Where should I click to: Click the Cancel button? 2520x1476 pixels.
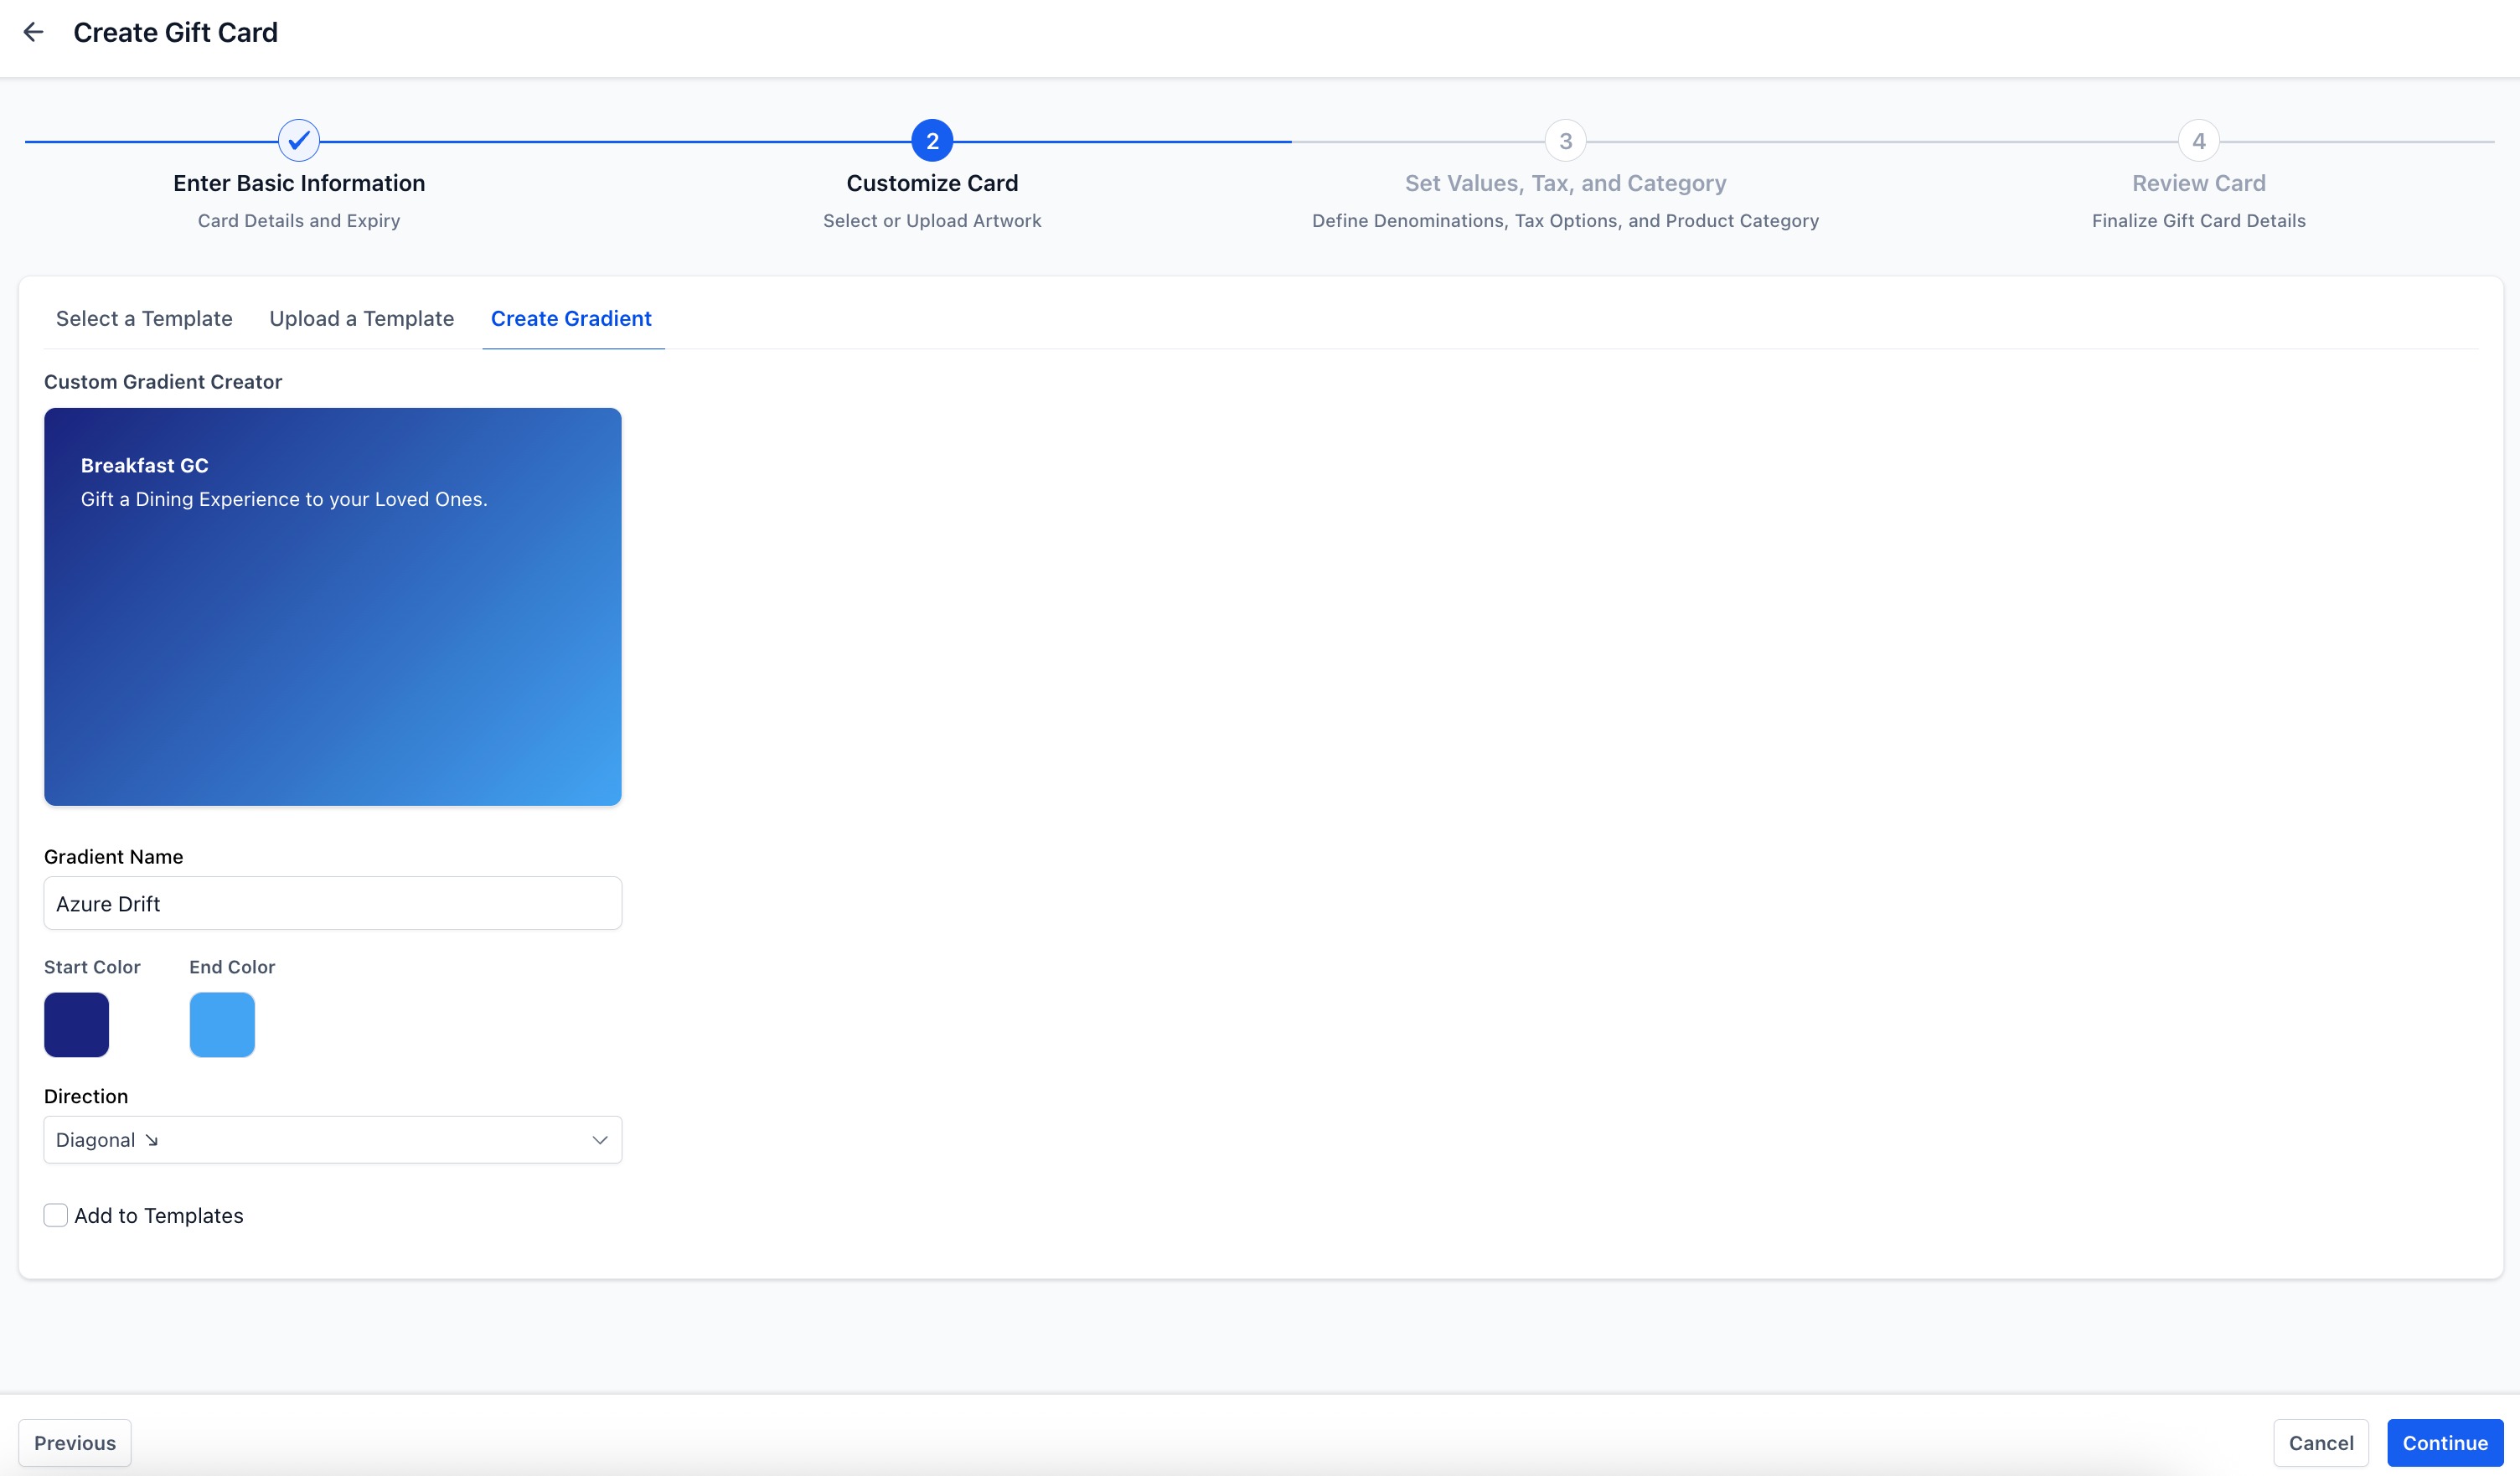(2320, 1442)
